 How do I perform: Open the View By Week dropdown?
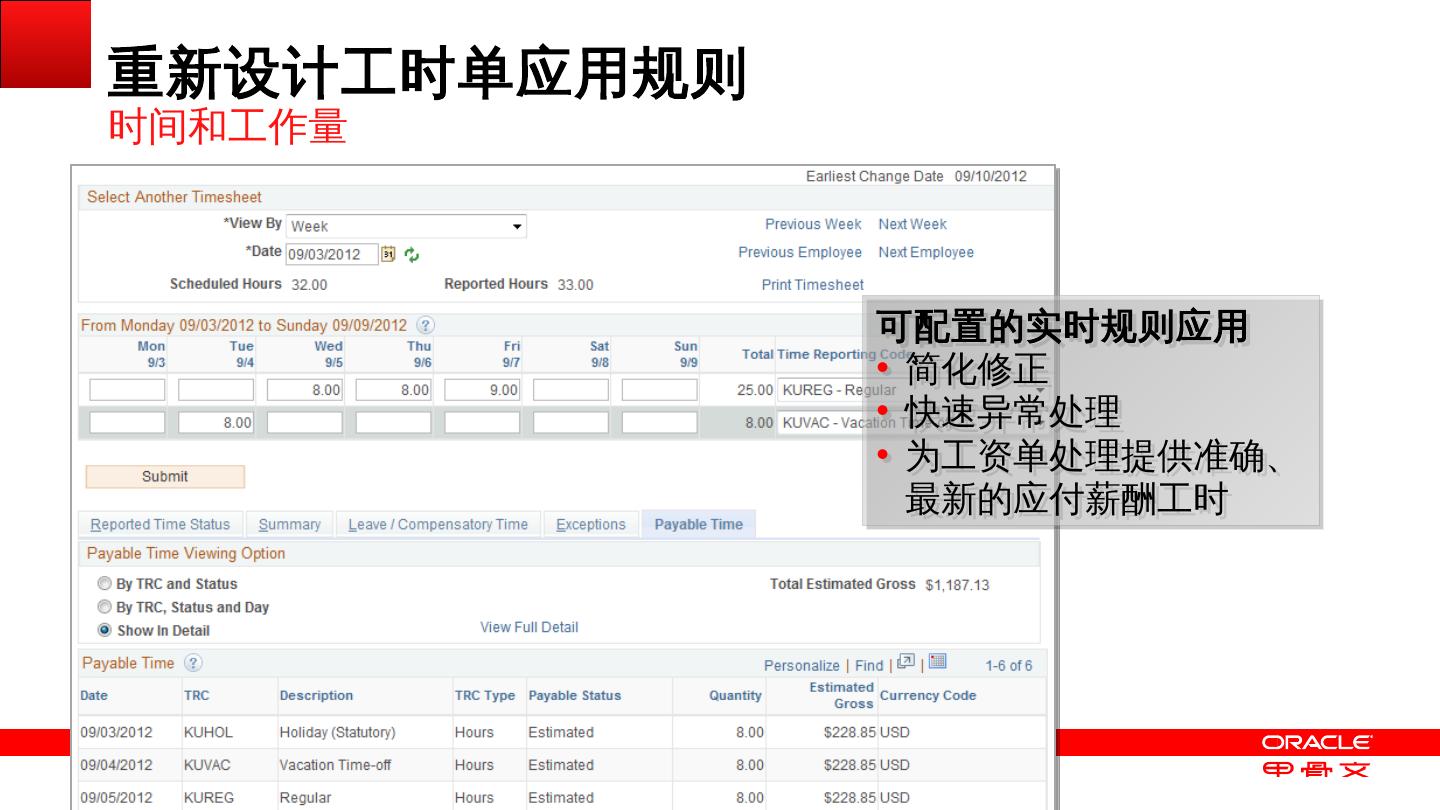point(406,226)
